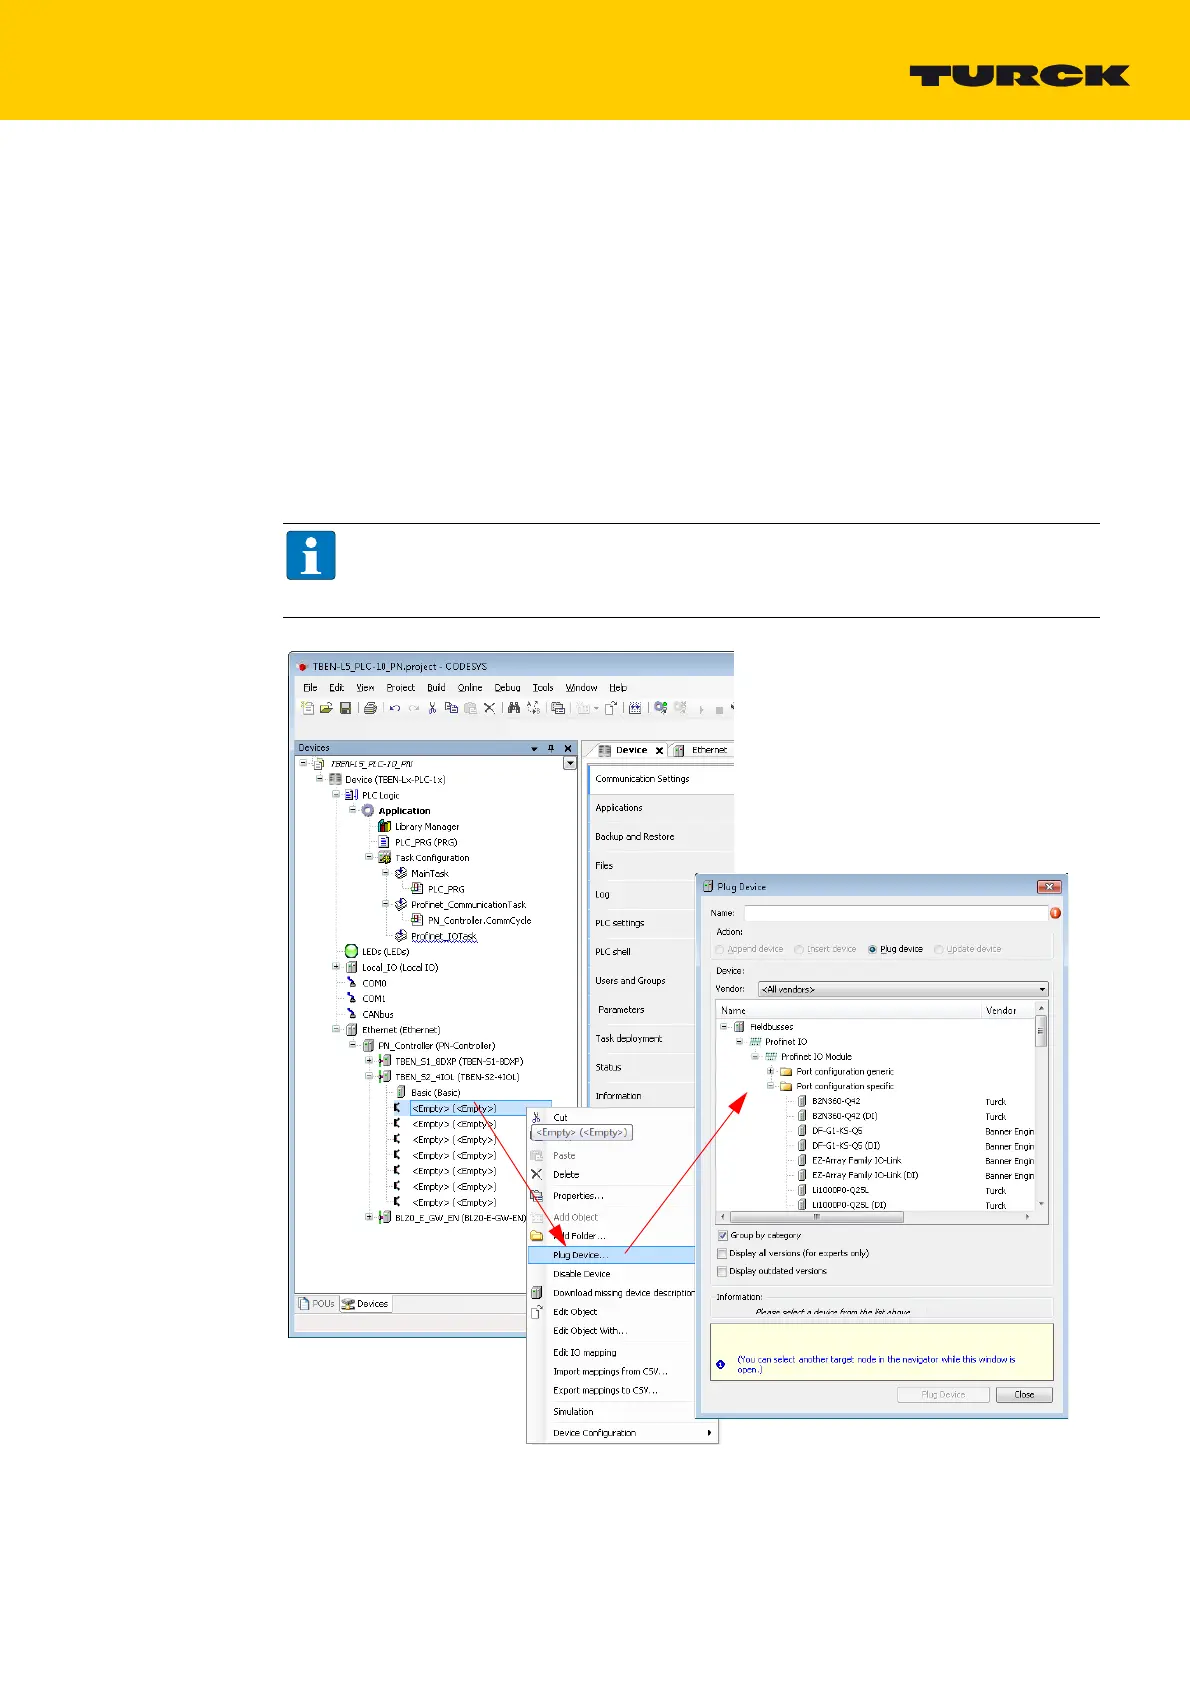
Task: Open Backup and Restore page
Action: [x=635, y=836]
